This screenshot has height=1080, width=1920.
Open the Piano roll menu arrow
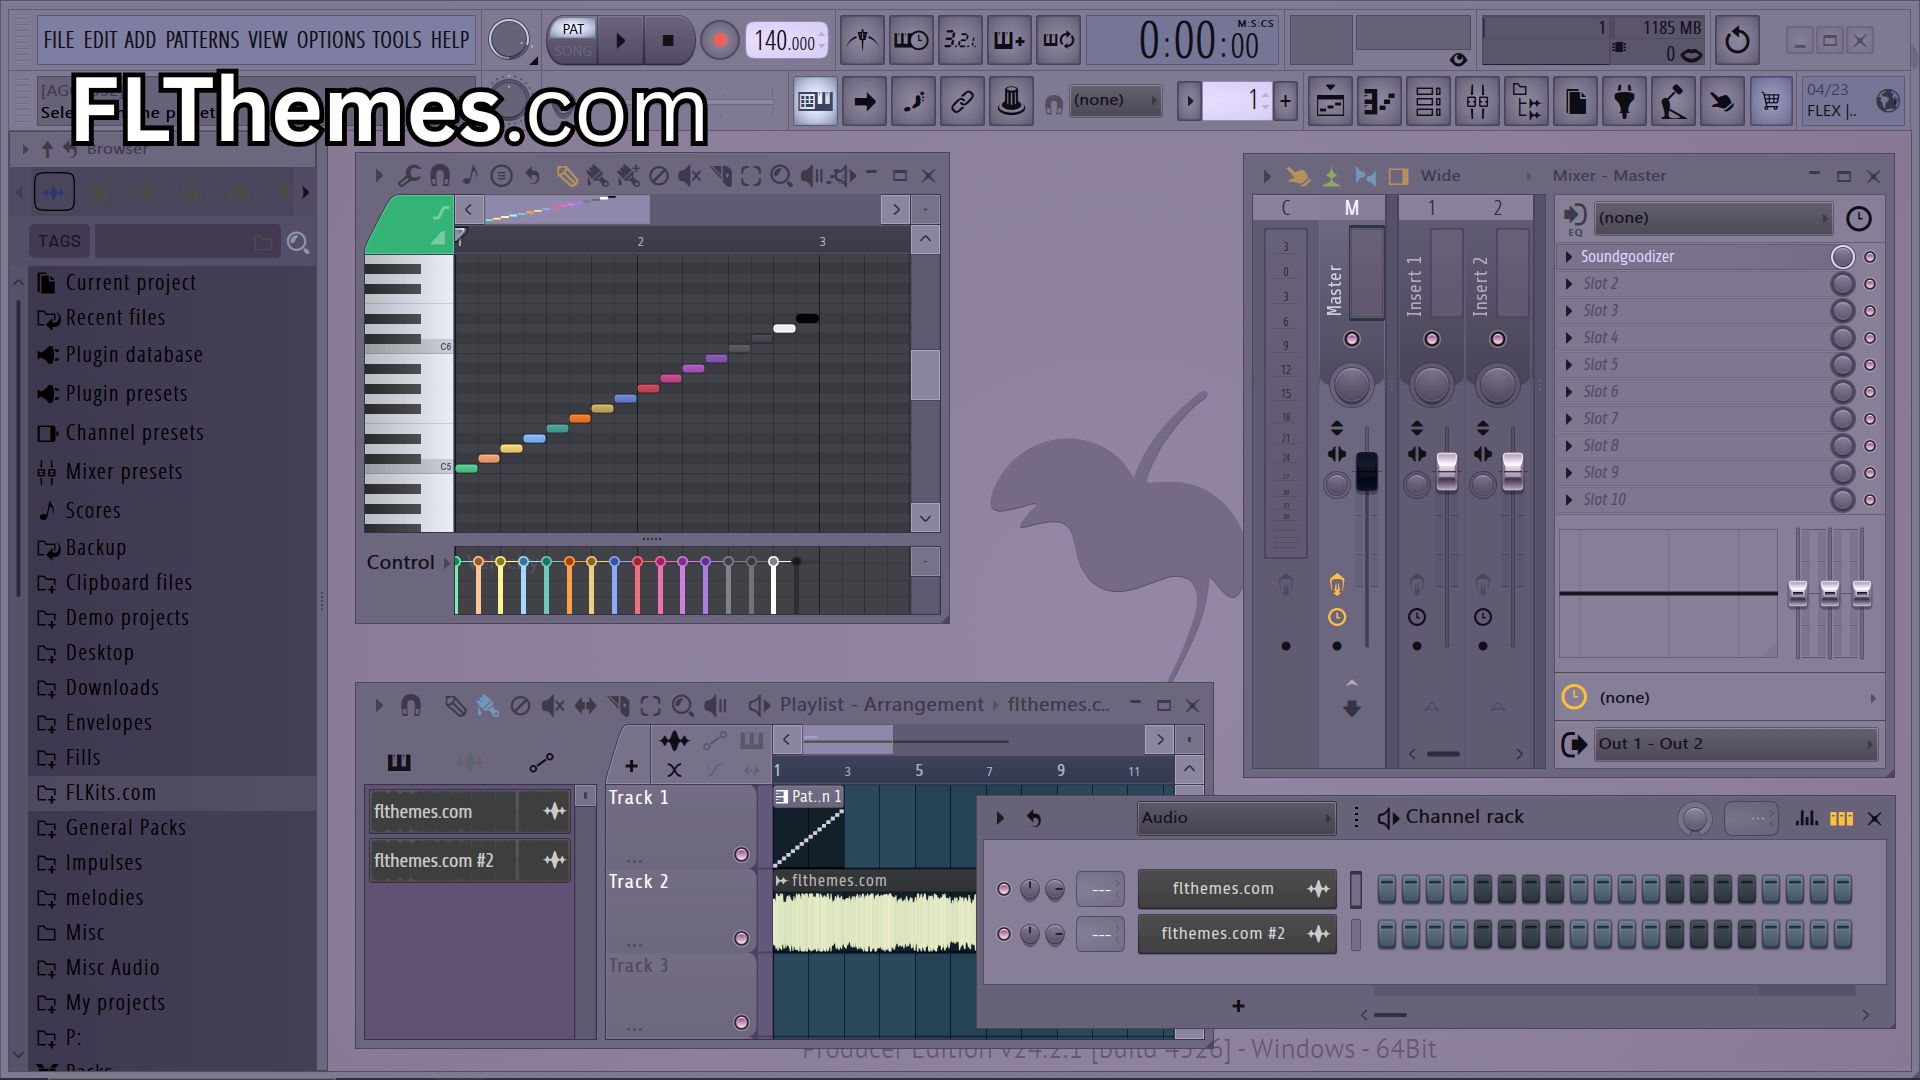click(379, 176)
